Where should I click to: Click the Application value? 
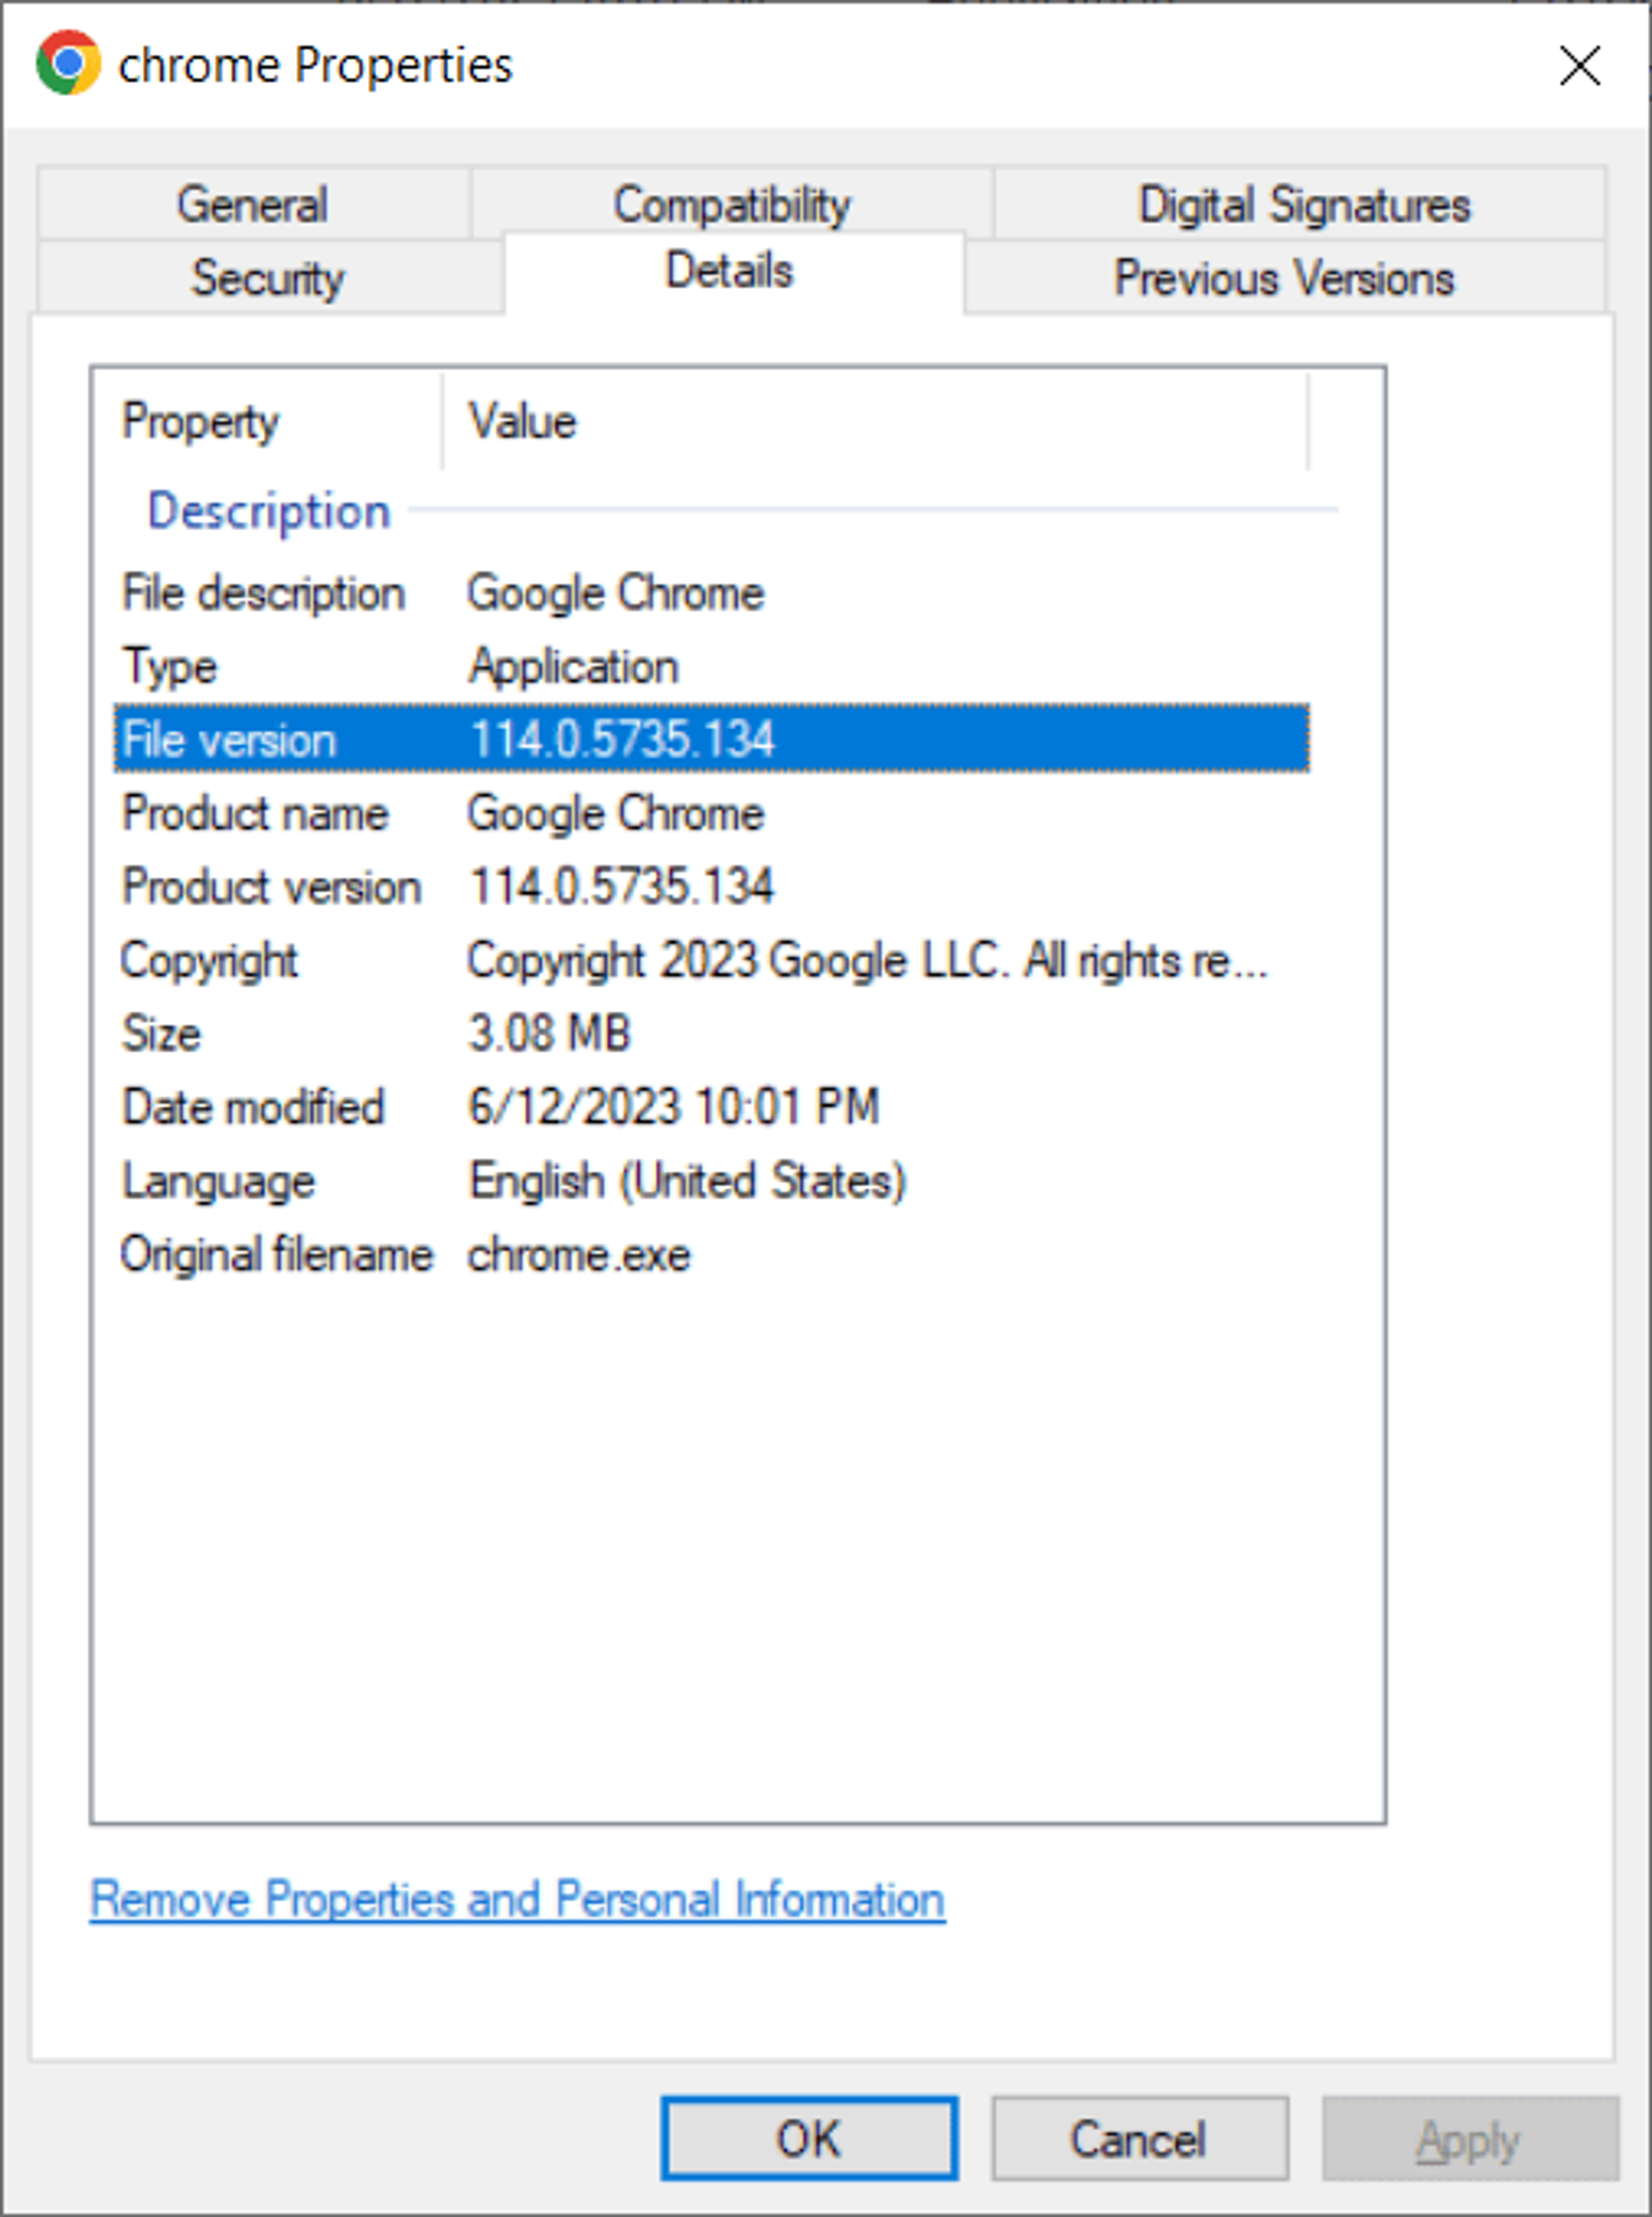(x=574, y=667)
